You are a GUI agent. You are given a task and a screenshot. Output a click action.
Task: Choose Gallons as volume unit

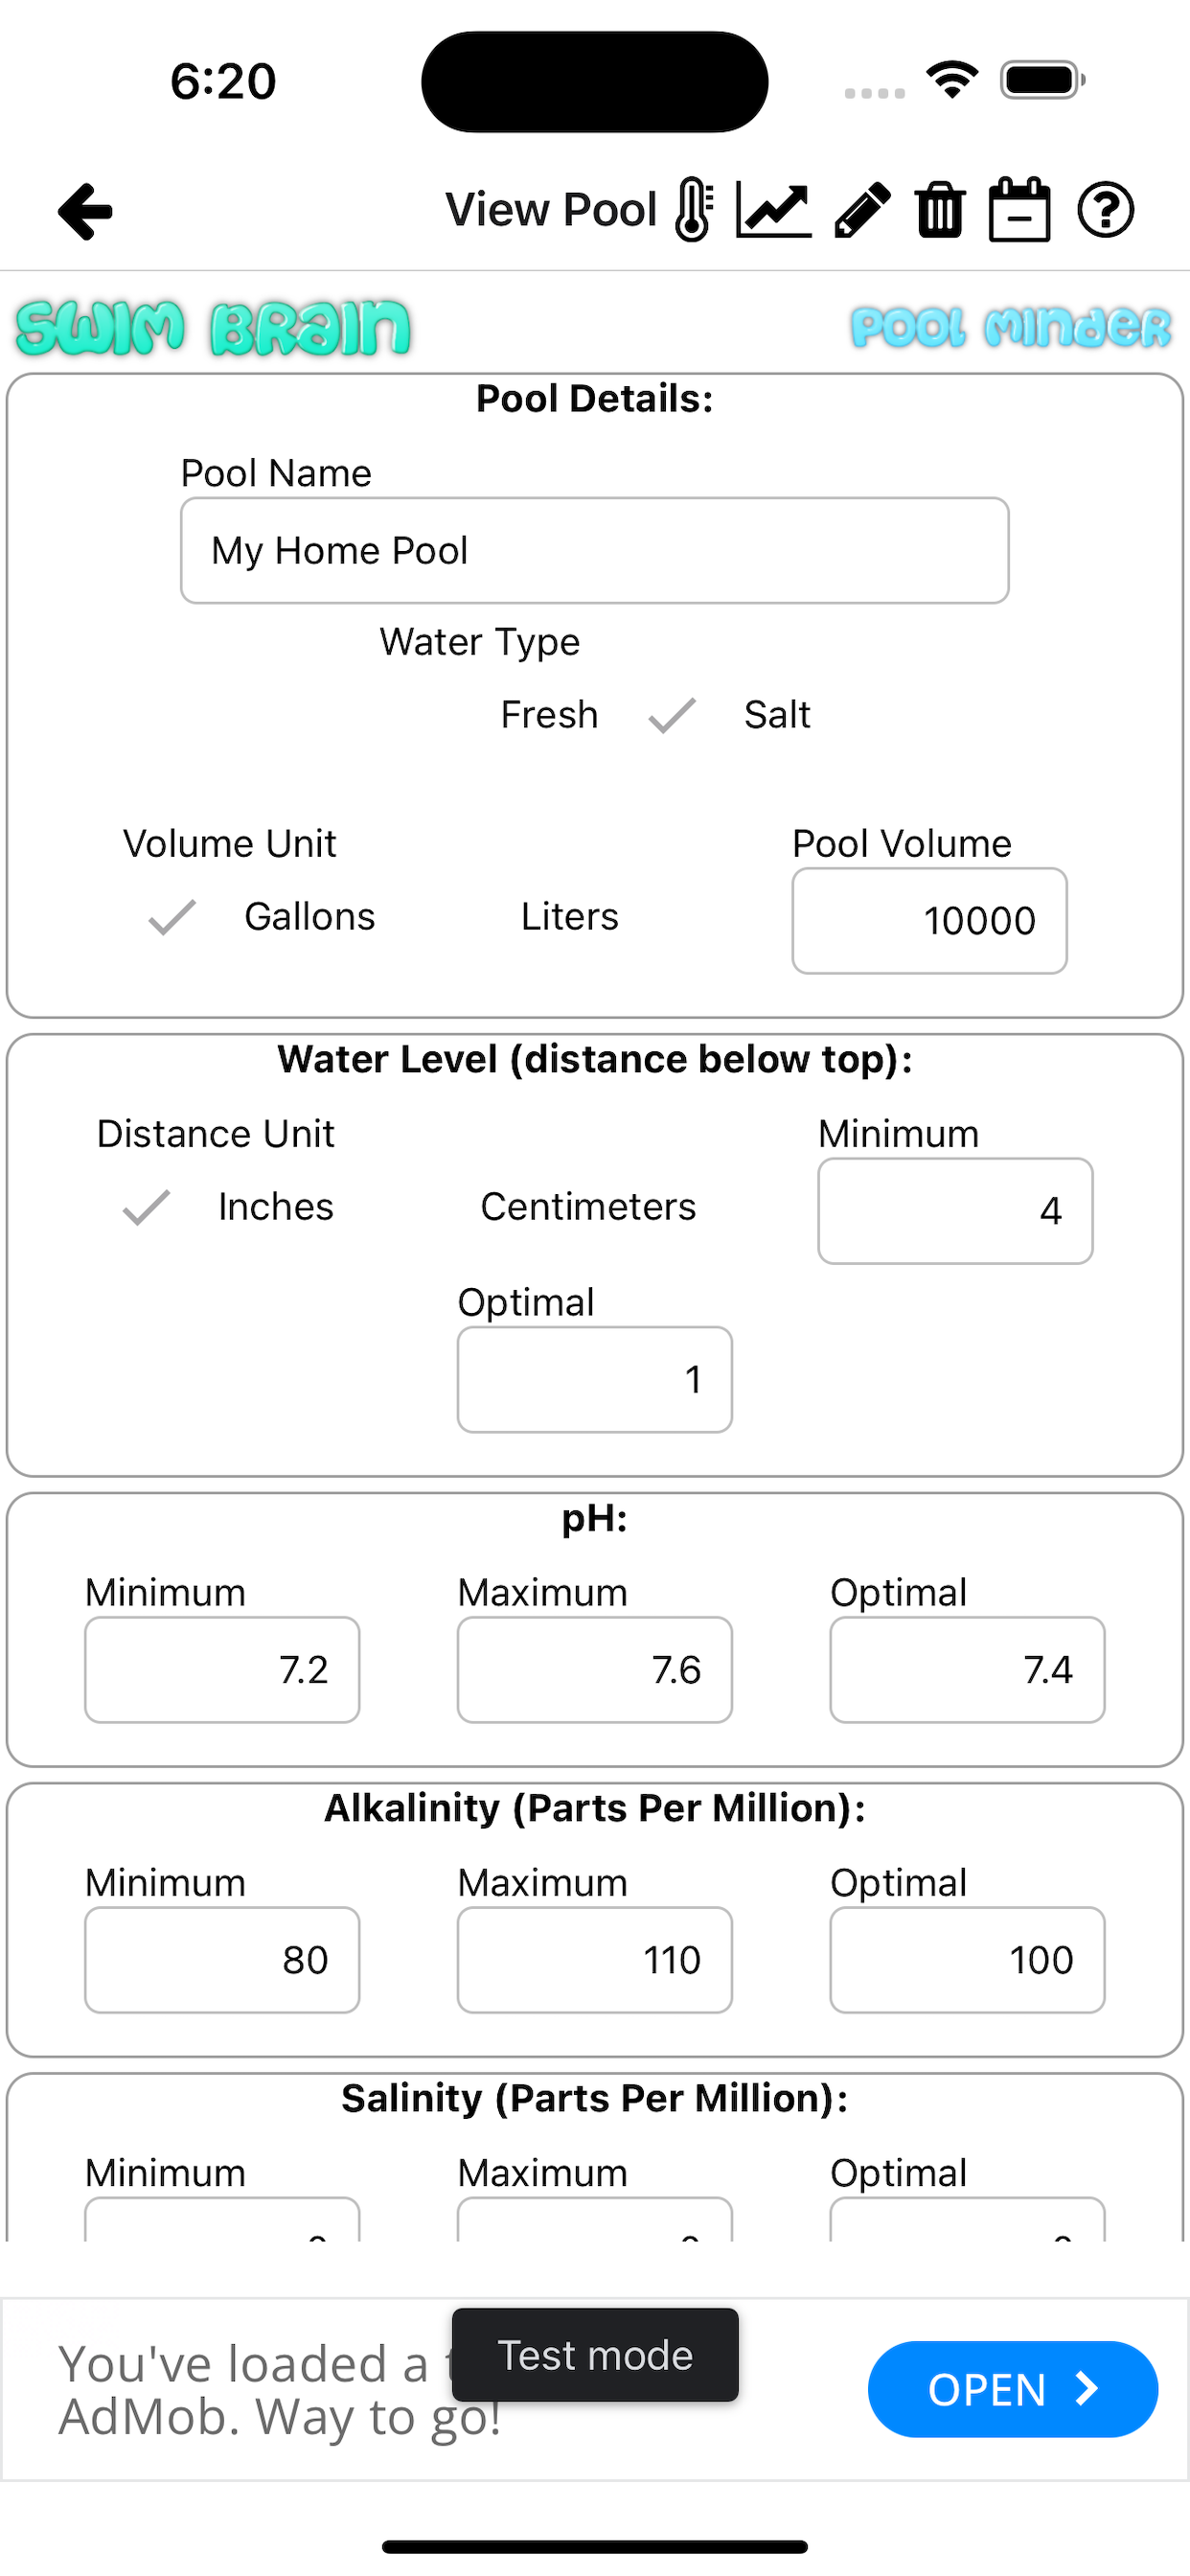(309, 917)
